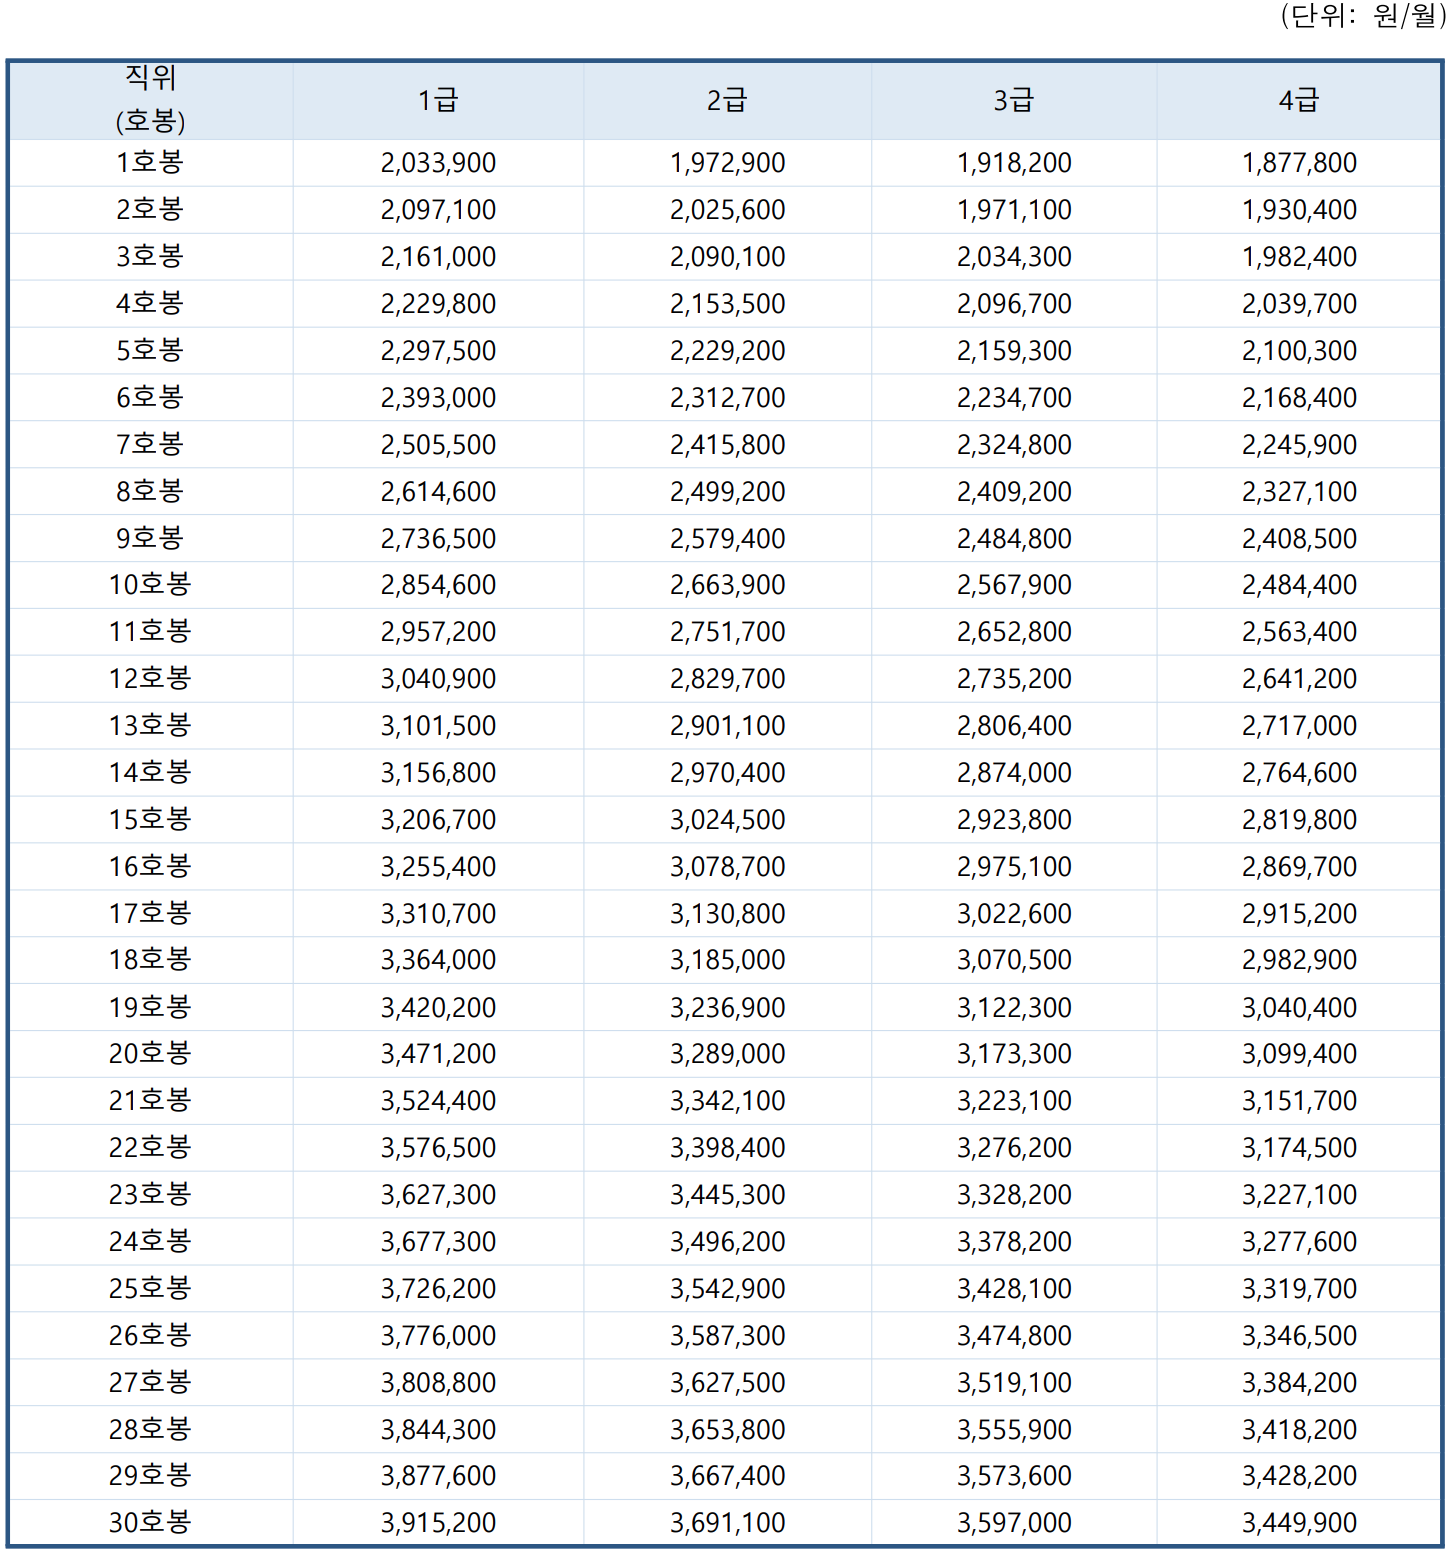
Task: Click the cell with 2,100,300
Action: [1299, 351]
